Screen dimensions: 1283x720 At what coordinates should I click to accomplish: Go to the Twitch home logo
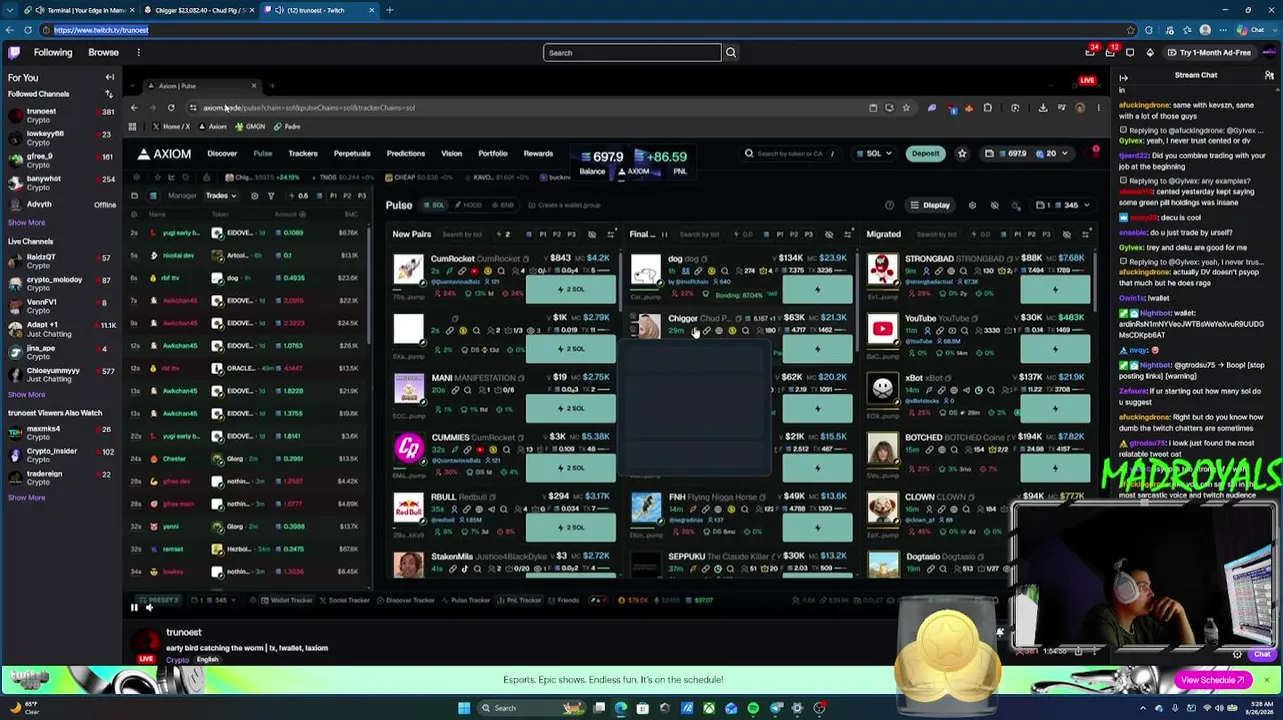click(14, 52)
